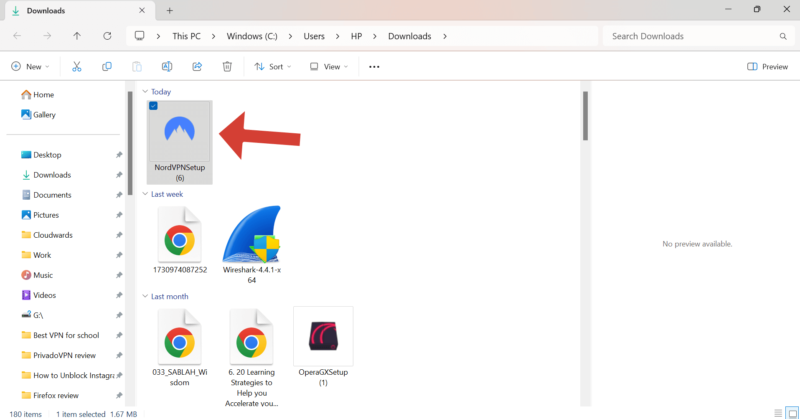Add a new tab with plus
800x419 pixels.
click(169, 10)
